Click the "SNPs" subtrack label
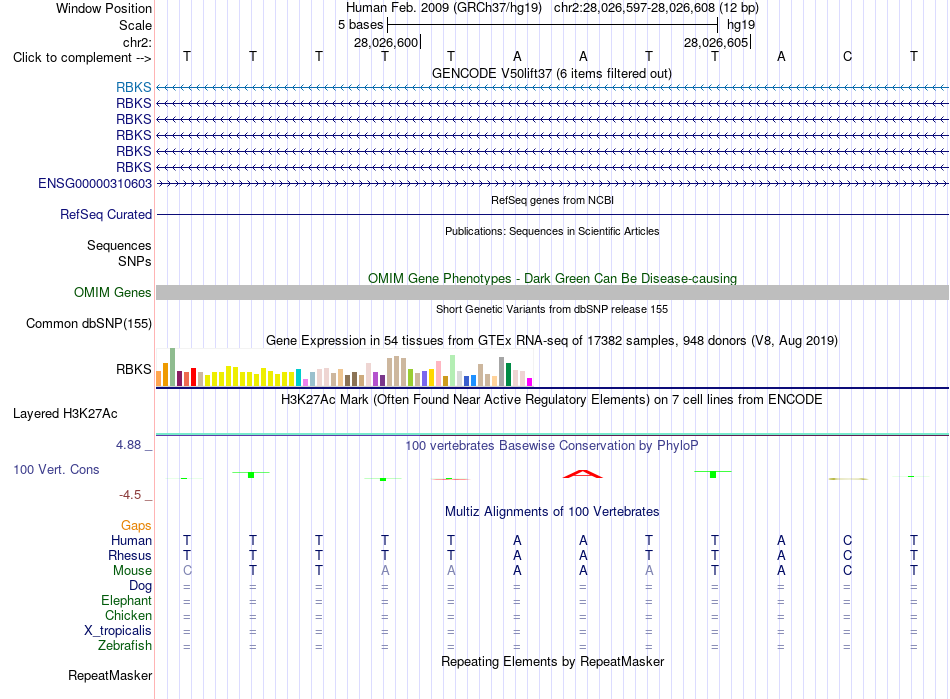The height and width of the screenshot is (699, 950). click(x=135, y=261)
